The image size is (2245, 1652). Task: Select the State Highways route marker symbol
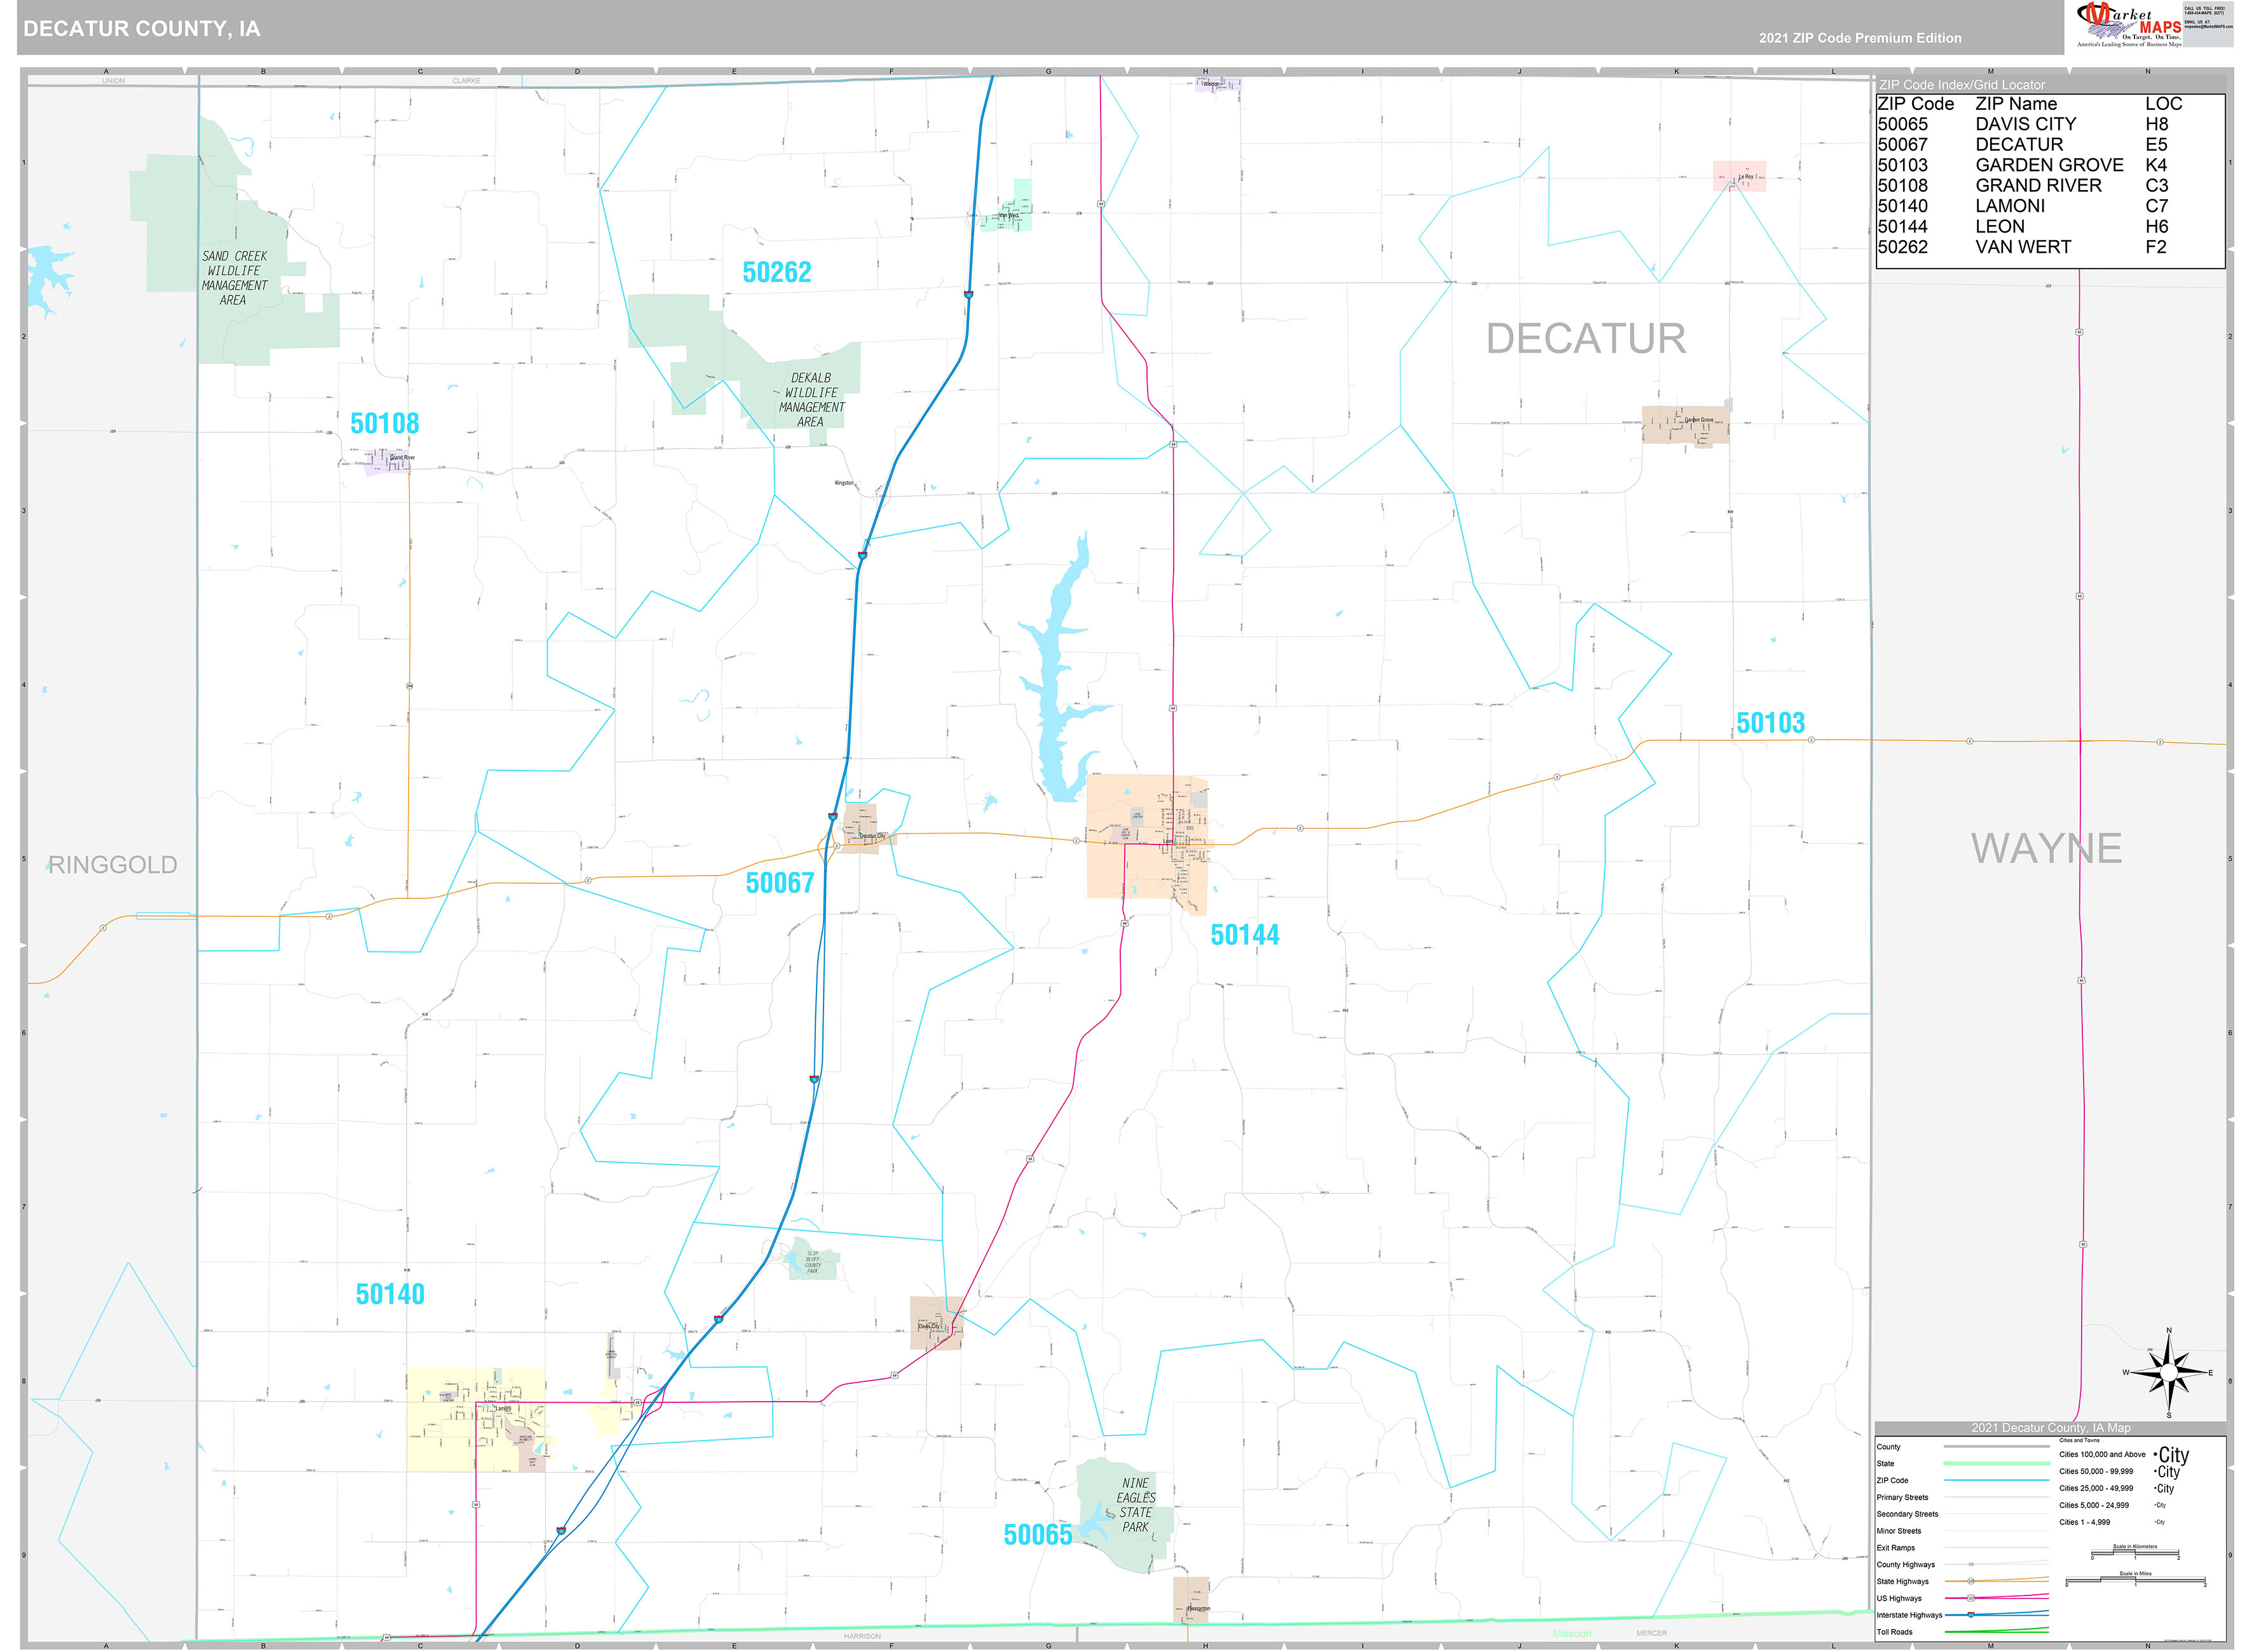[1971, 1582]
